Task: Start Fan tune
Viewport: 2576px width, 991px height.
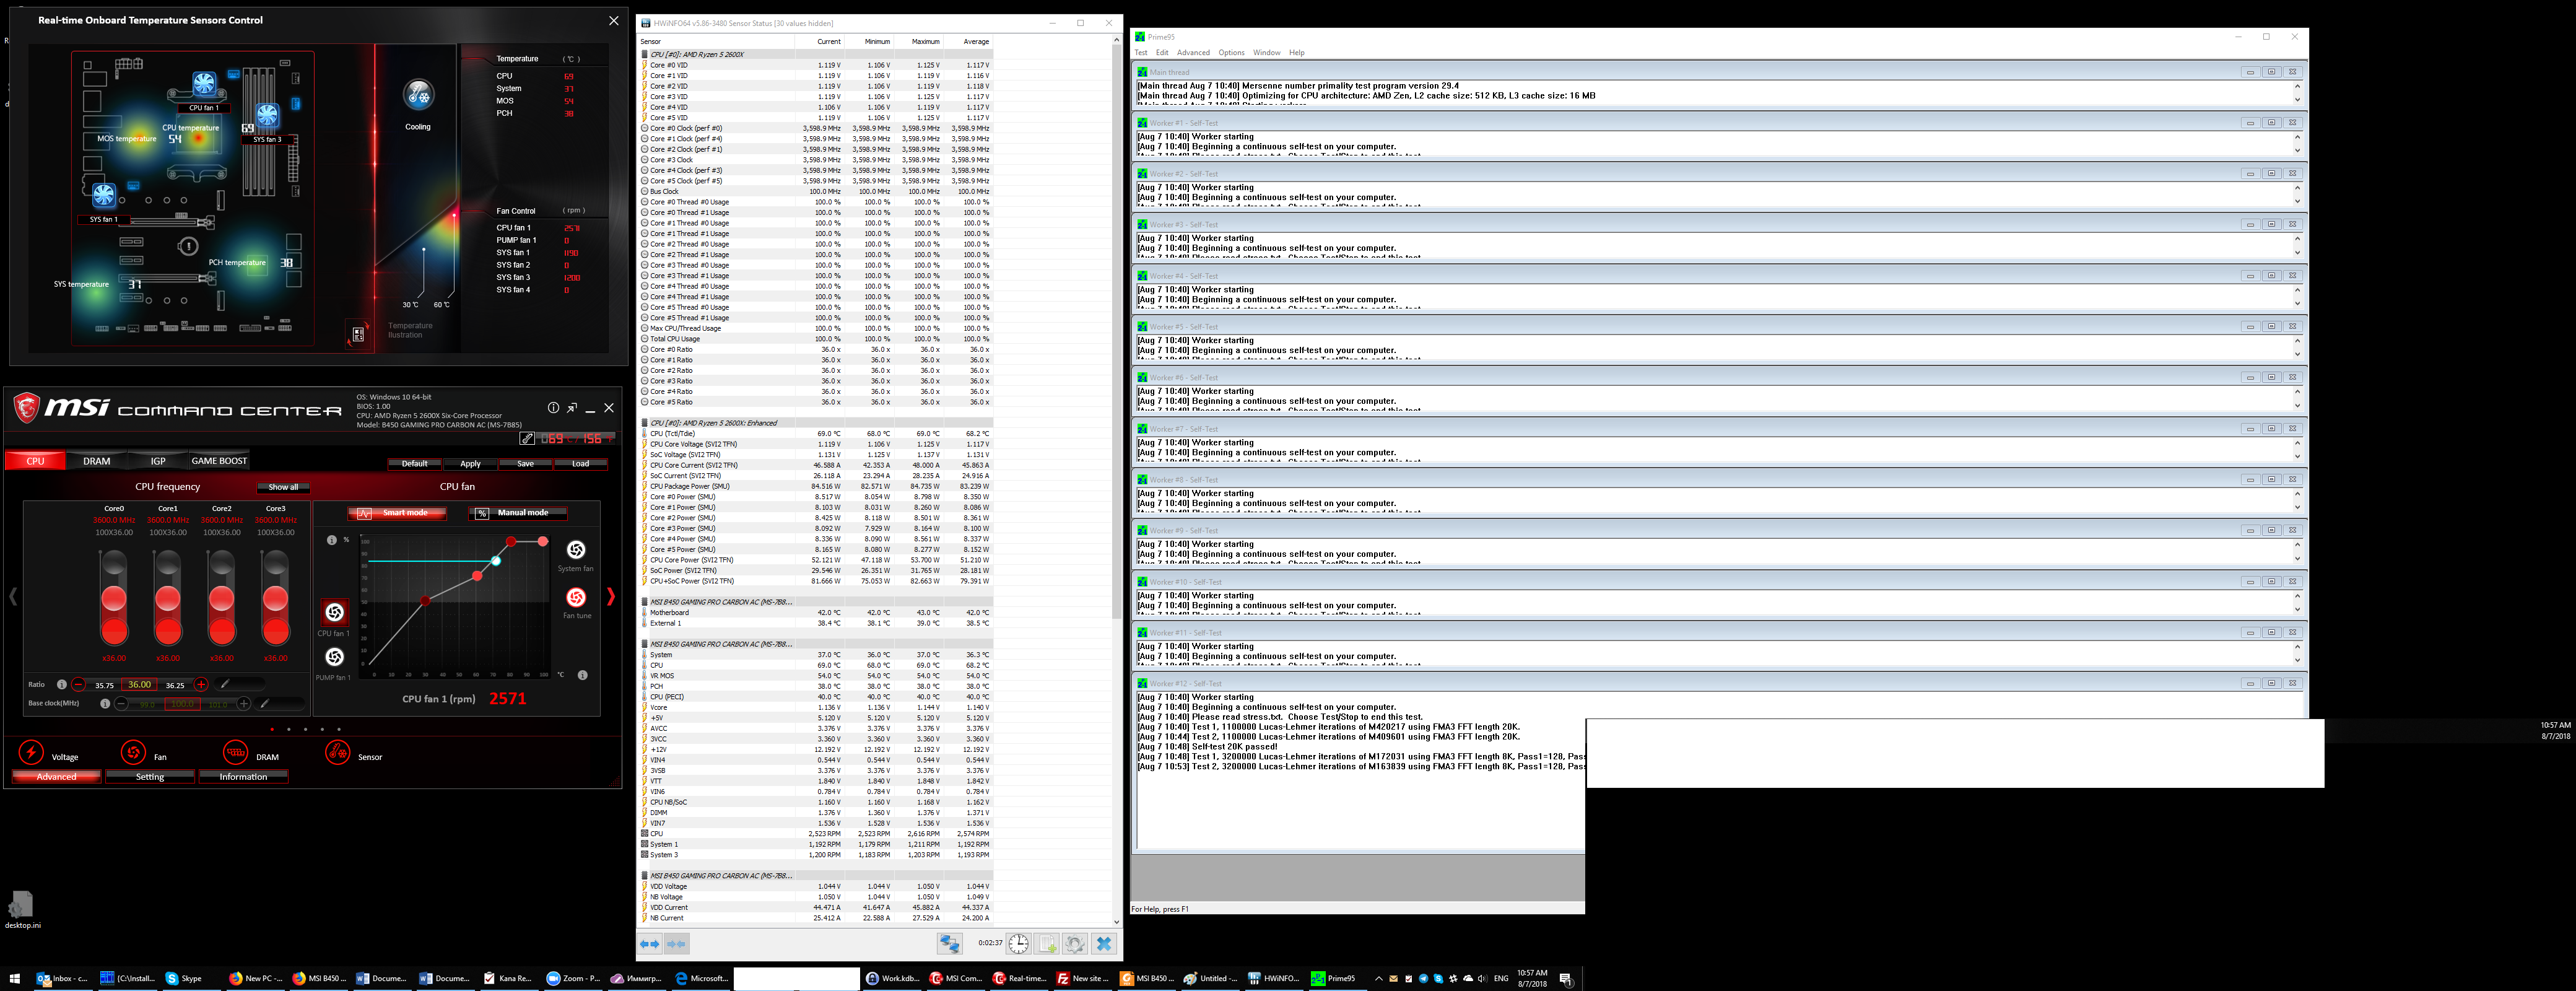Action: (576, 597)
